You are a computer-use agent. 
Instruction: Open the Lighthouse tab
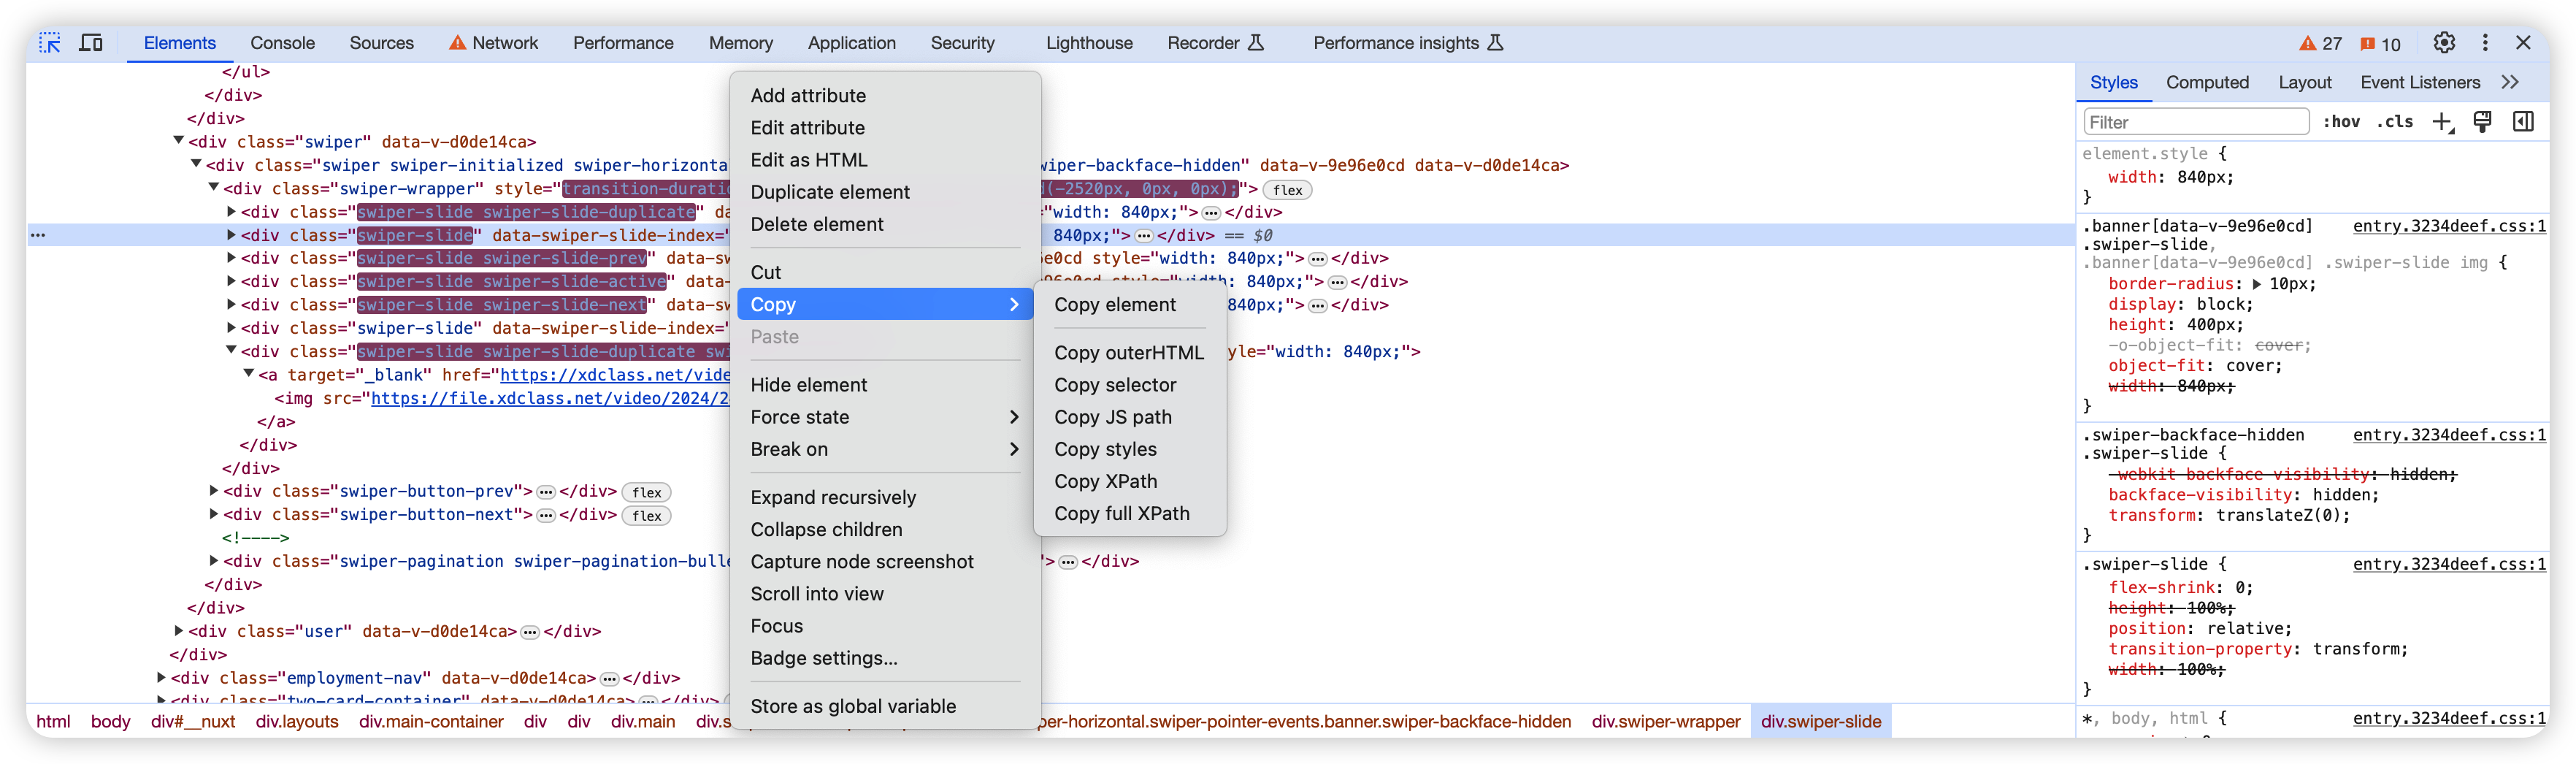[1089, 43]
